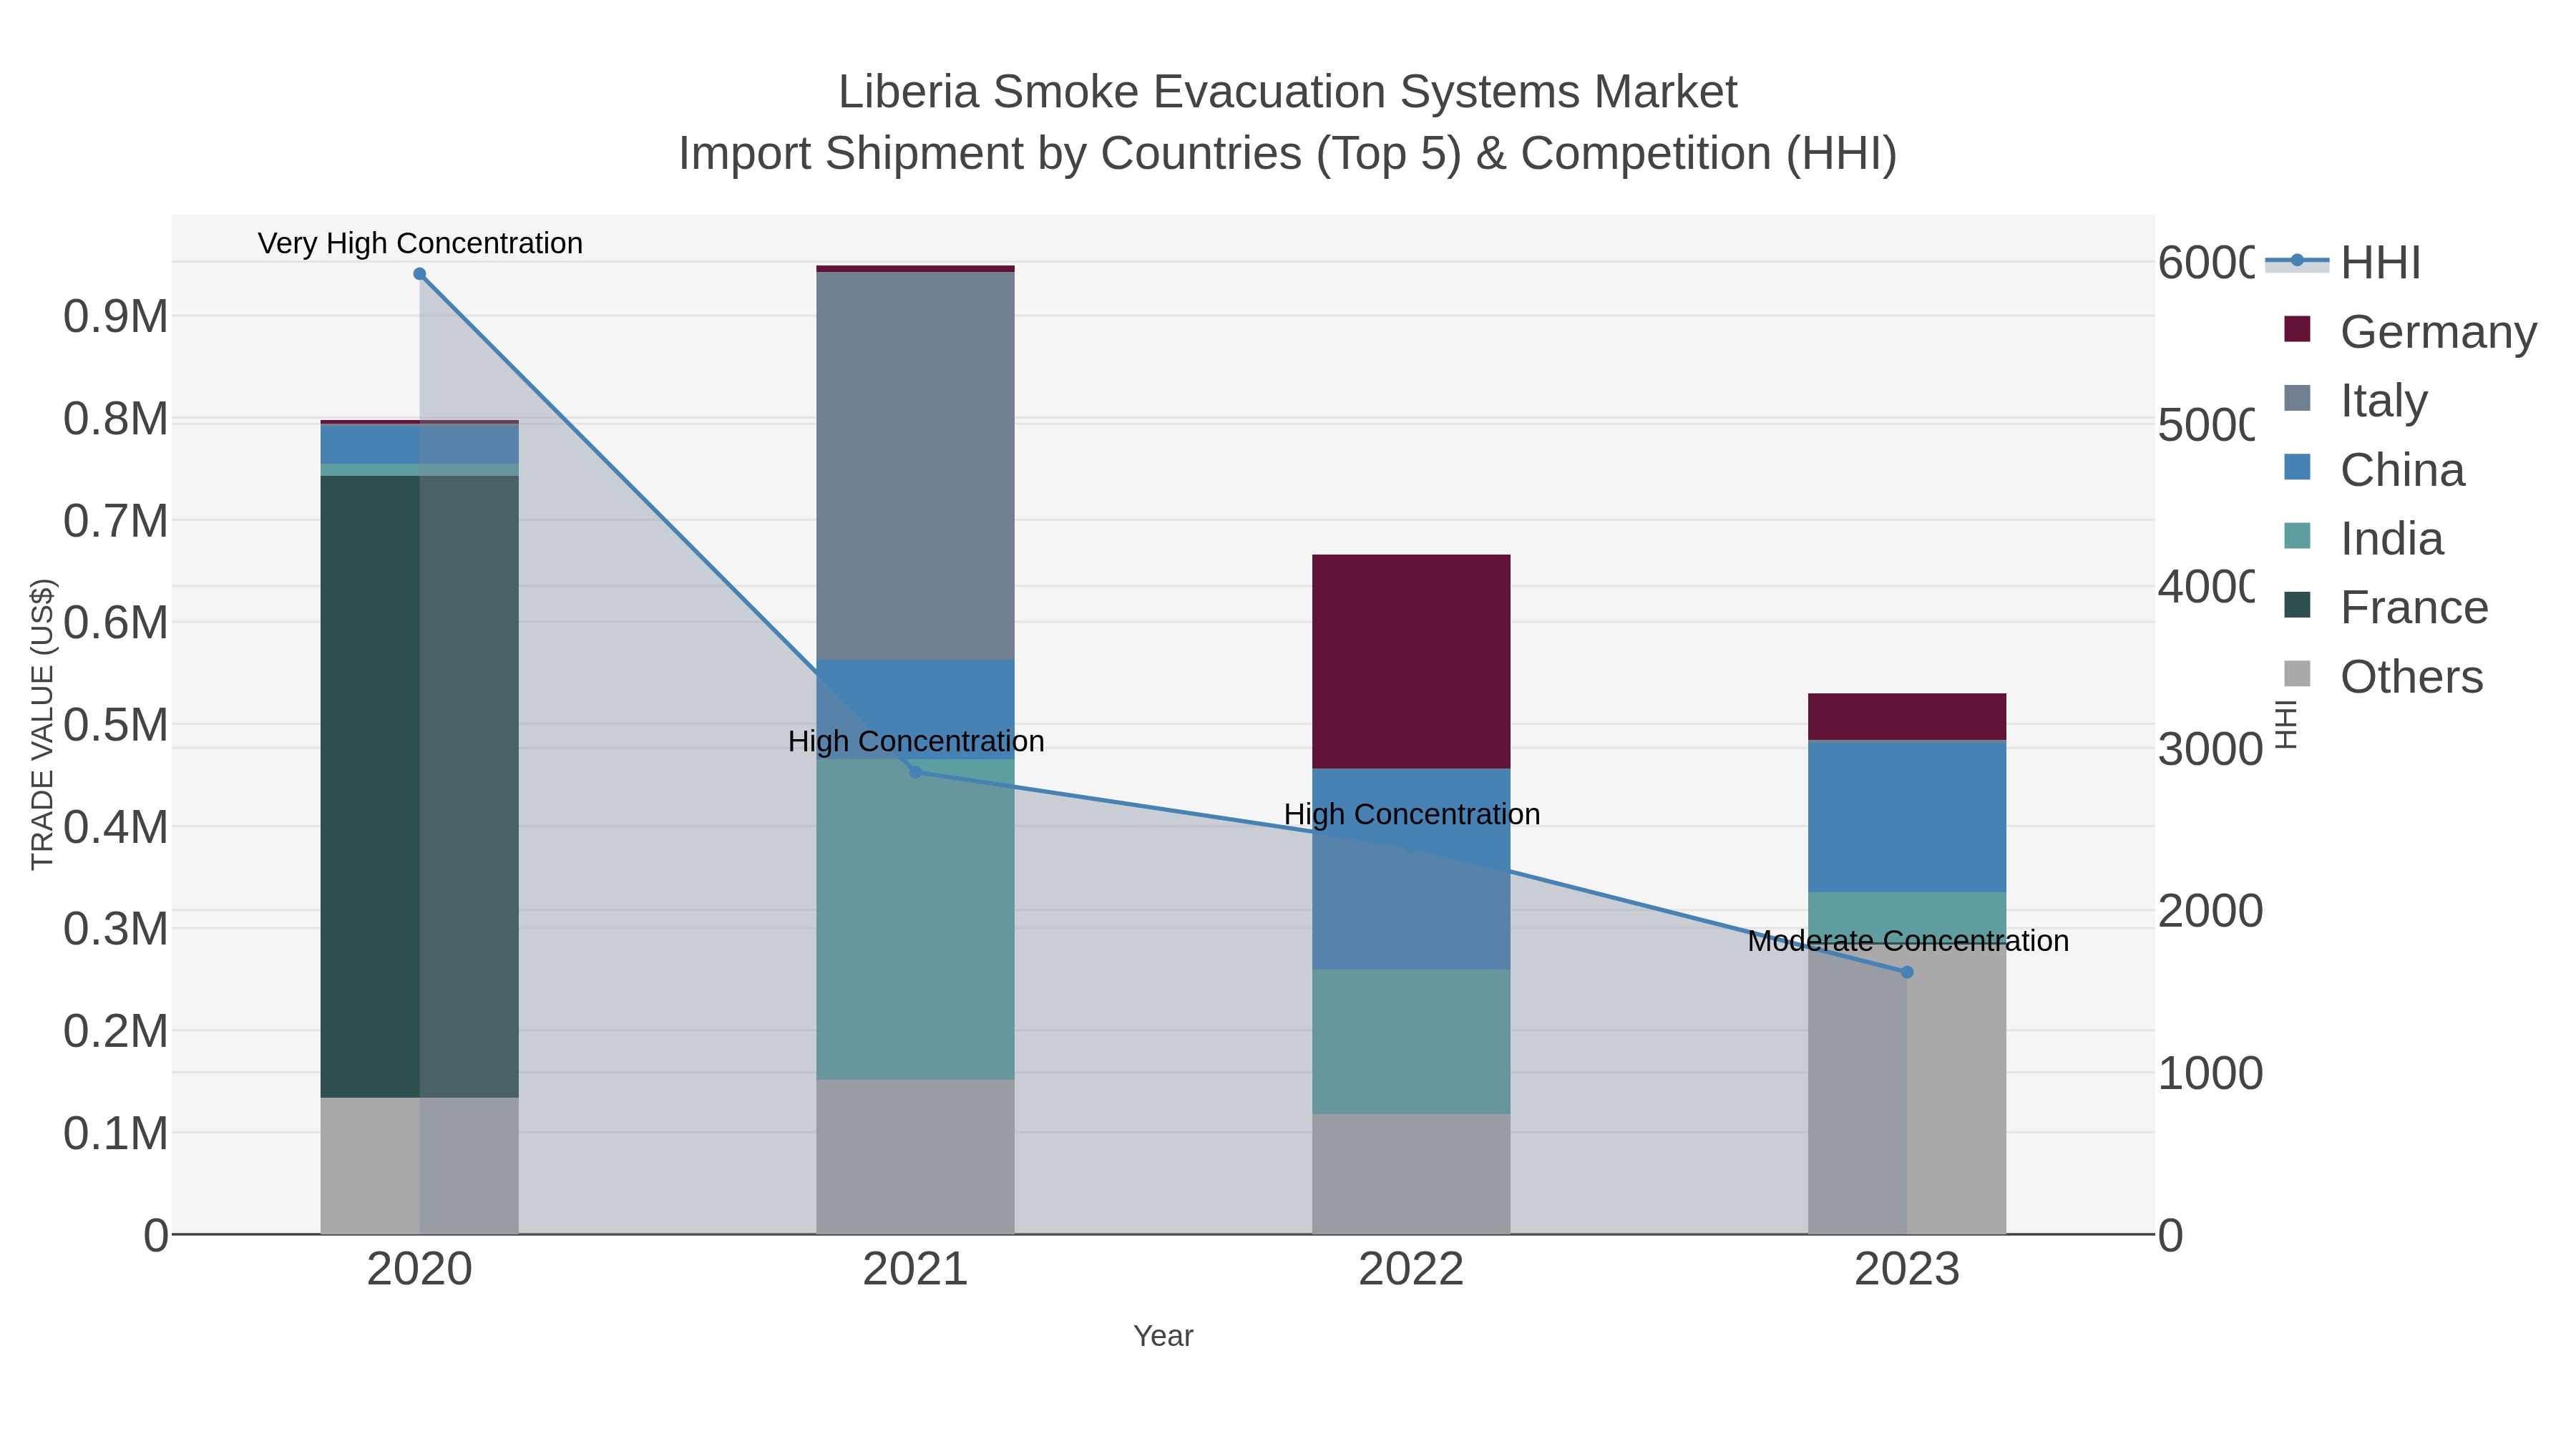Click the 2021 x-axis label
Image resolution: width=2576 pixels, height=1449 pixels.
915,1269
